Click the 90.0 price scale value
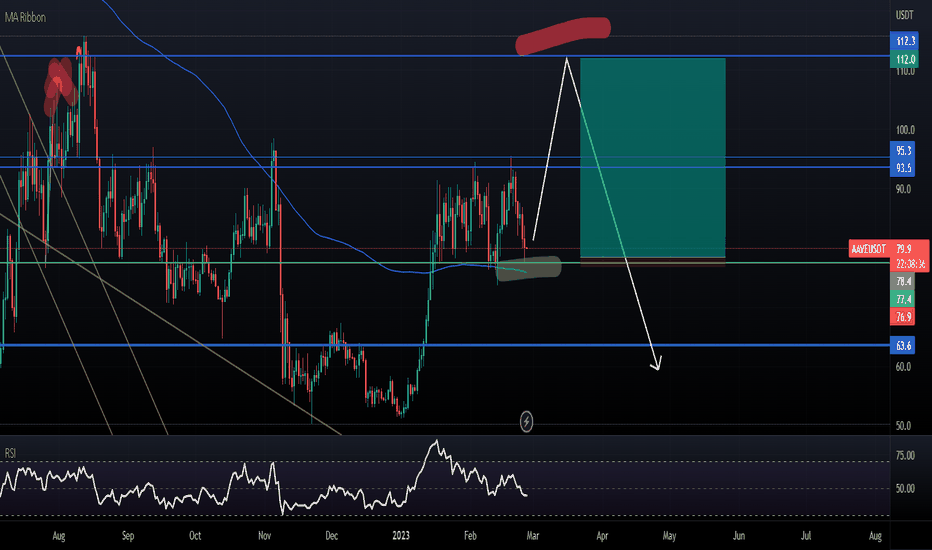The width and height of the screenshot is (932, 550). coord(903,188)
